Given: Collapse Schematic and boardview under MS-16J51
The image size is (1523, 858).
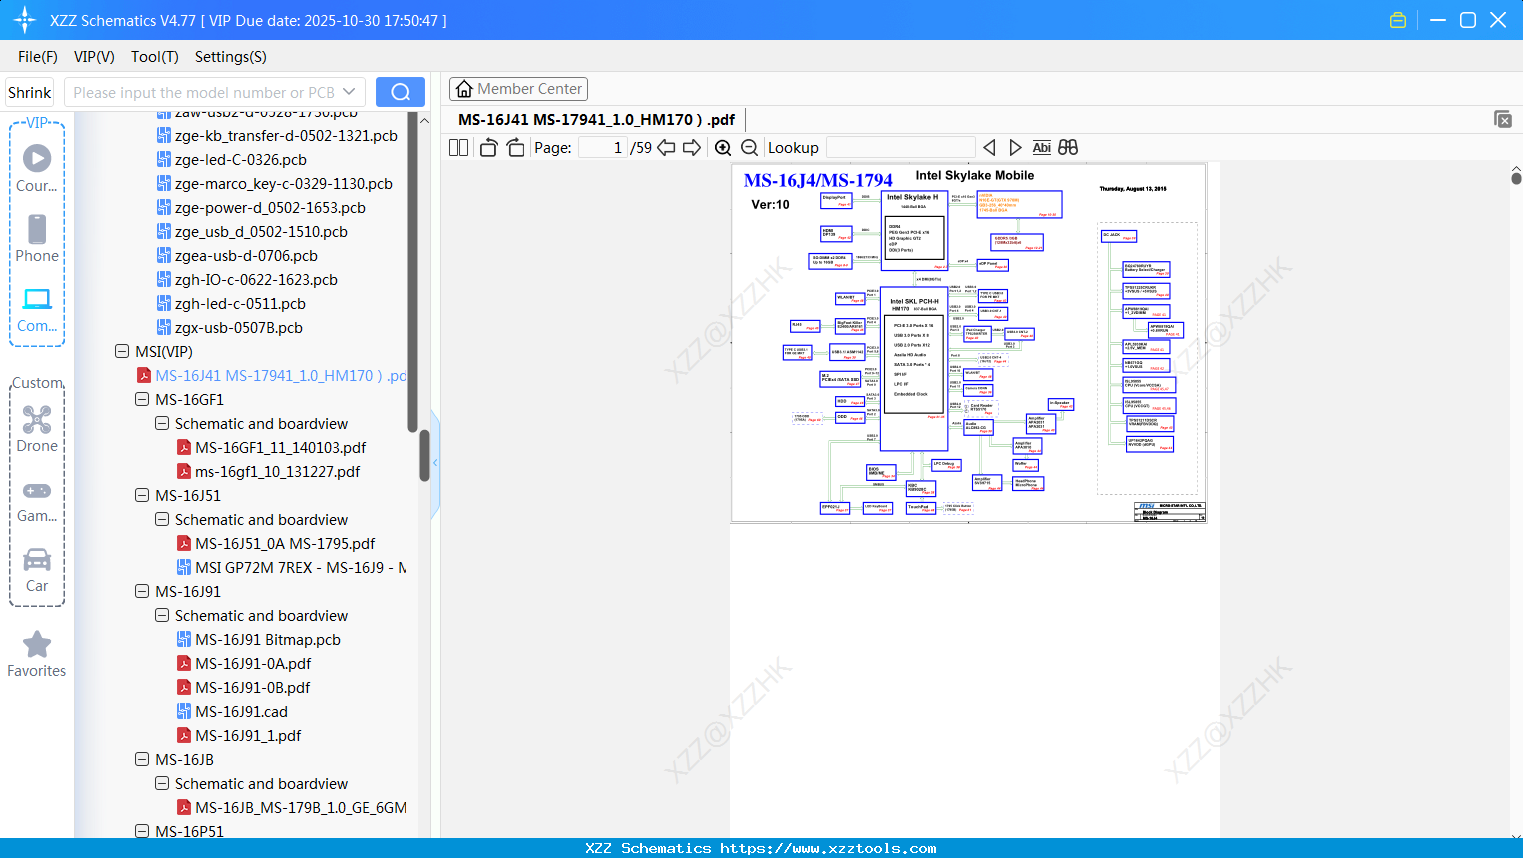Looking at the screenshot, I should point(162,520).
